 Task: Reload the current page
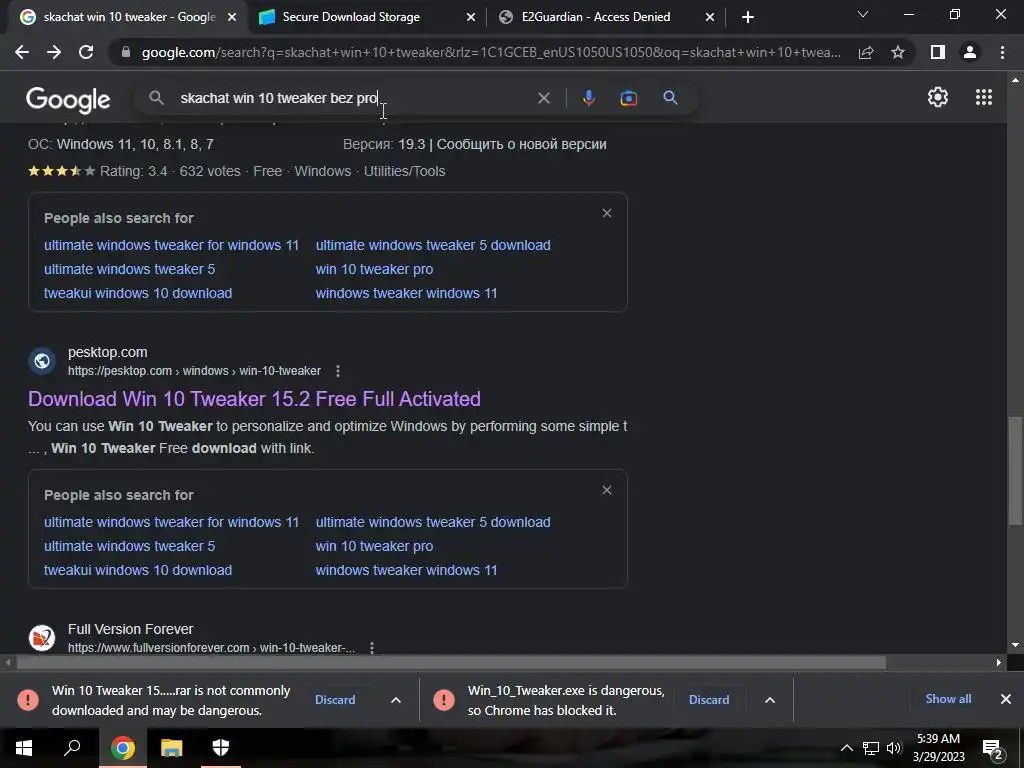point(86,52)
